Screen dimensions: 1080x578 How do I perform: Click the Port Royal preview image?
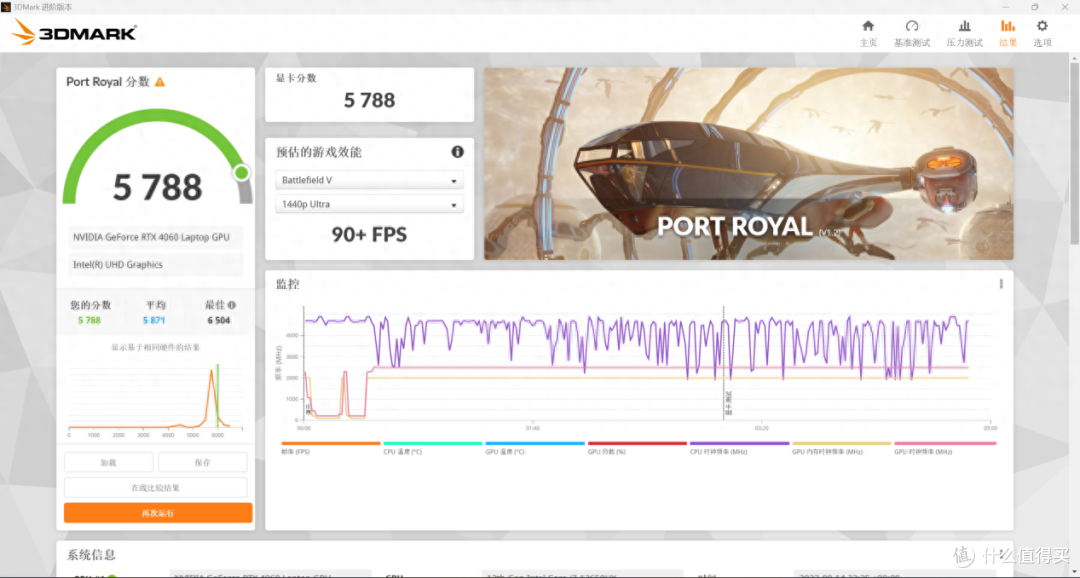point(748,163)
